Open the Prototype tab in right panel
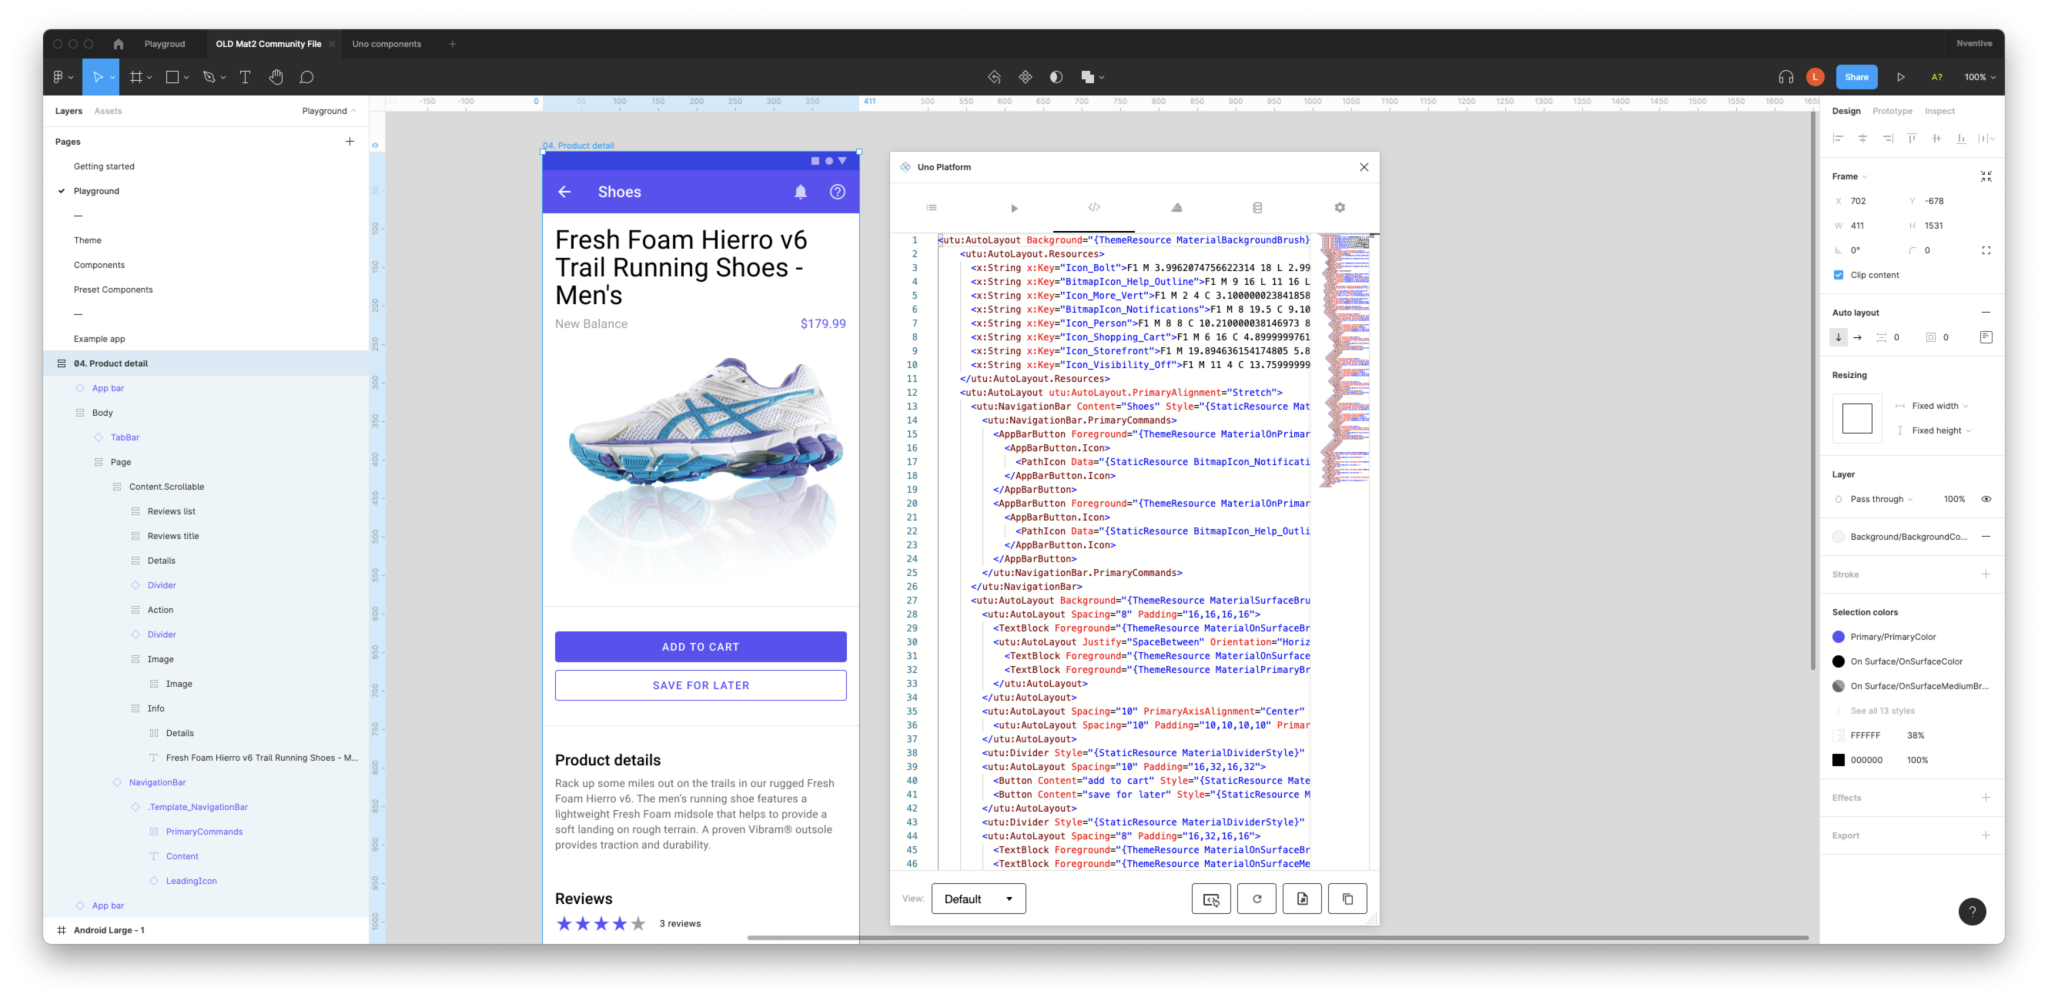Image resolution: width=2048 pixels, height=1001 pixels. tap(1891, 111)
